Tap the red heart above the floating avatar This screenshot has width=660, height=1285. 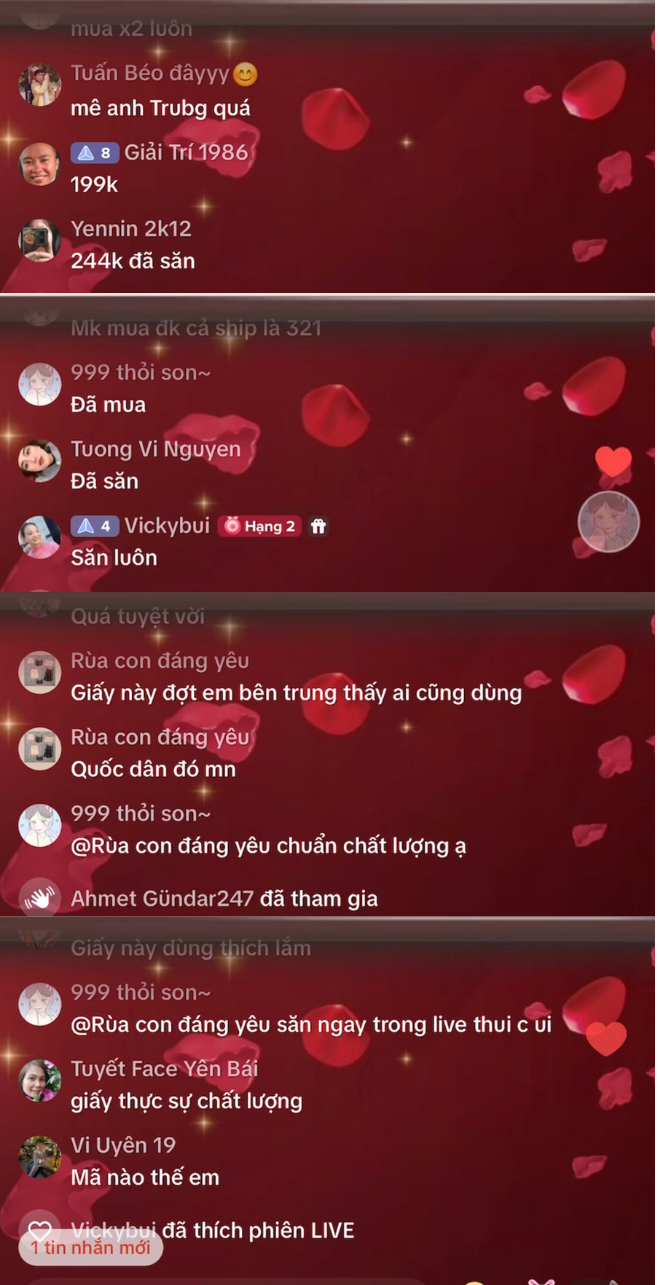tap(613, 461)
